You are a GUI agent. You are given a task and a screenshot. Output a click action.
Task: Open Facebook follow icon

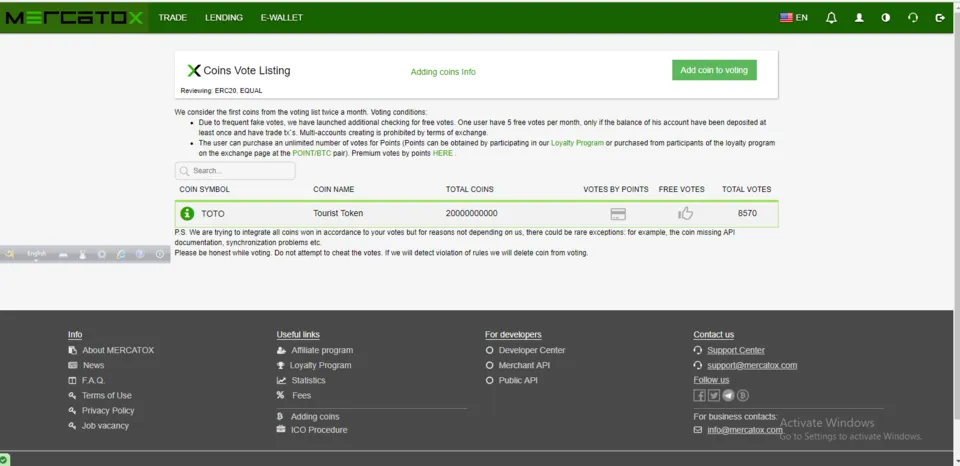699,396
